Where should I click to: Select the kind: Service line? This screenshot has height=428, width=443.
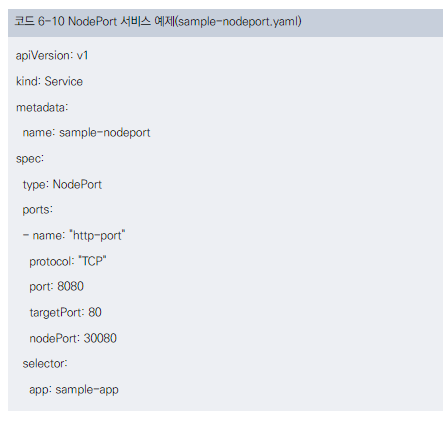click(x=49, y=81)
